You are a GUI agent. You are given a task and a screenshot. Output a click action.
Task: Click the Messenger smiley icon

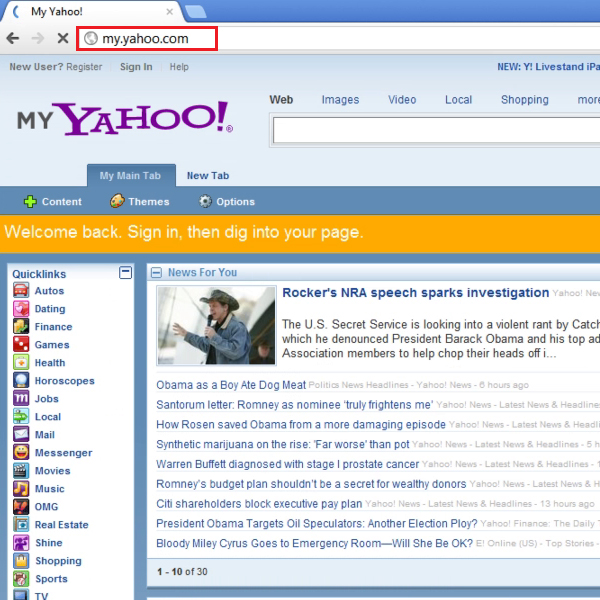(x=21, y=452)
